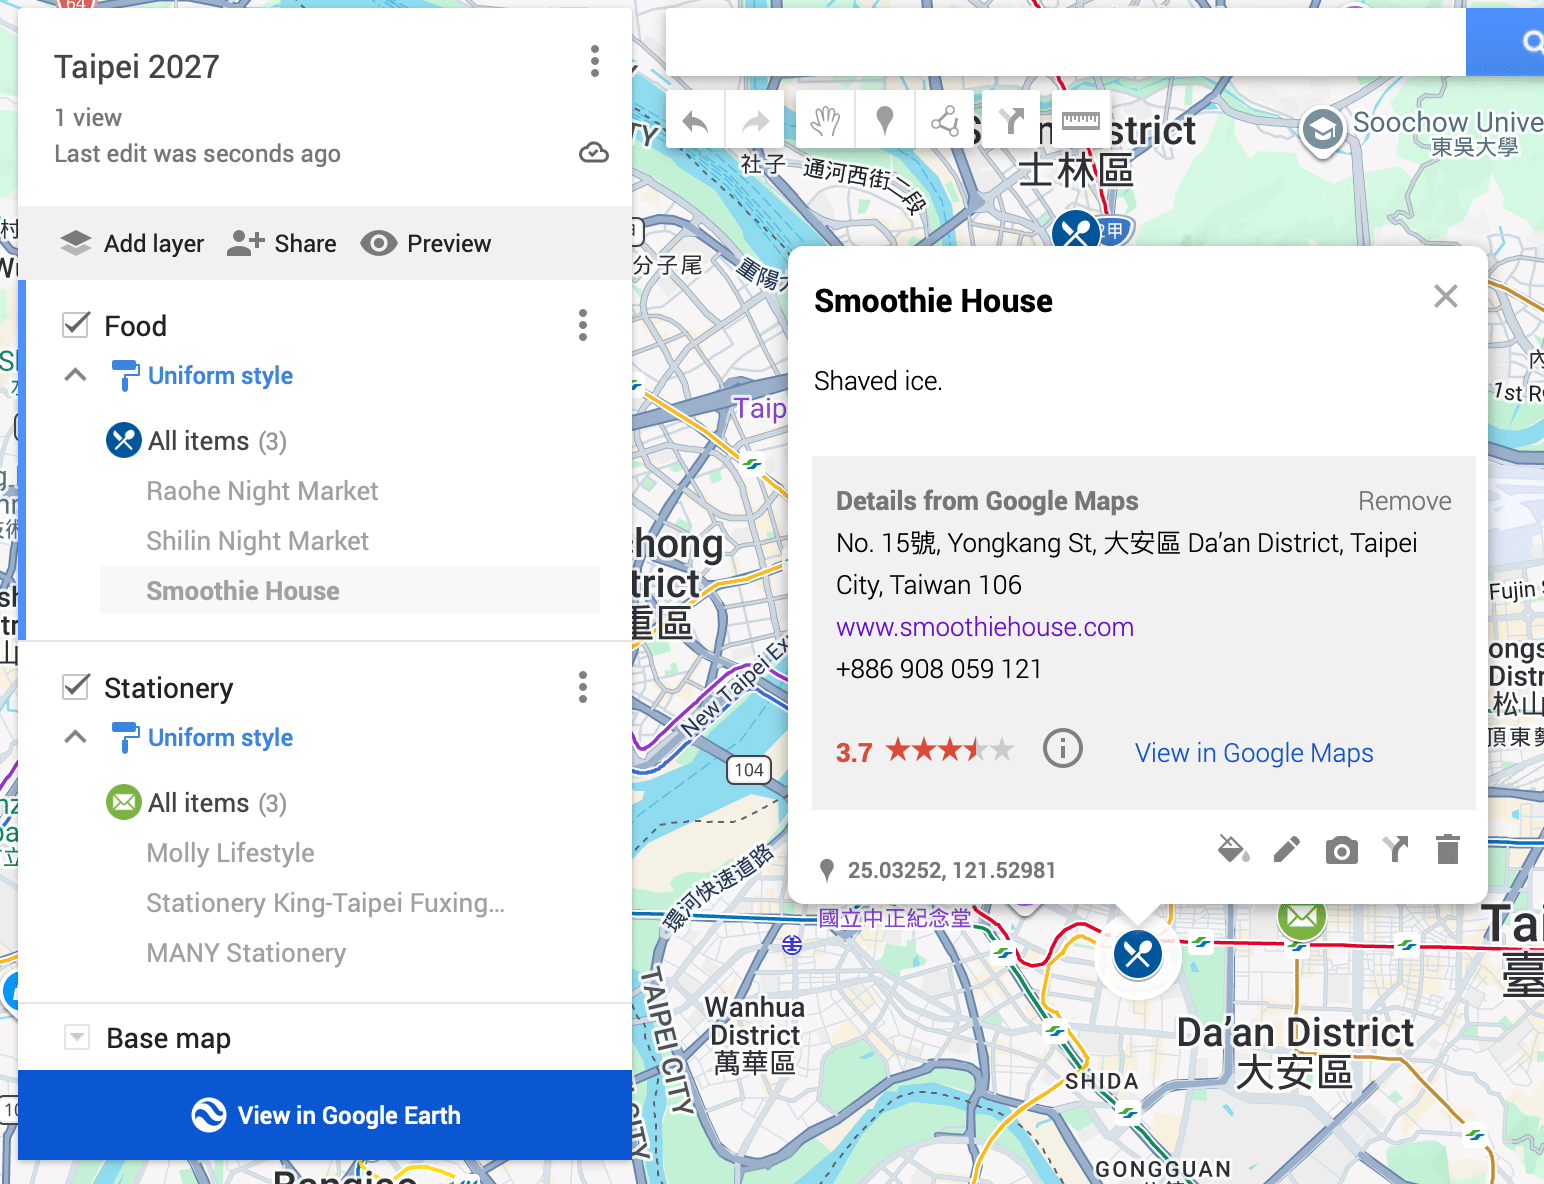This screenshot has width=1544, height=1184.
Task: Select the Draw a line tool
Action: point(945,122)
